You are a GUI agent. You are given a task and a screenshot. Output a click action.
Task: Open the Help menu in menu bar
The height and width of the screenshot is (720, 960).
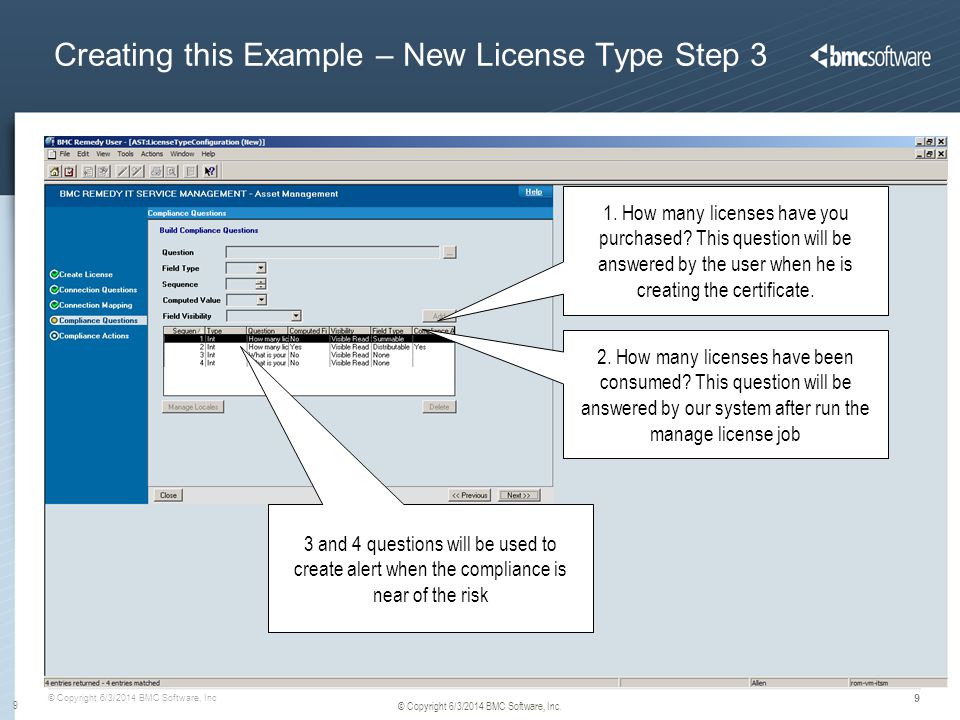[x=208, y=154]
